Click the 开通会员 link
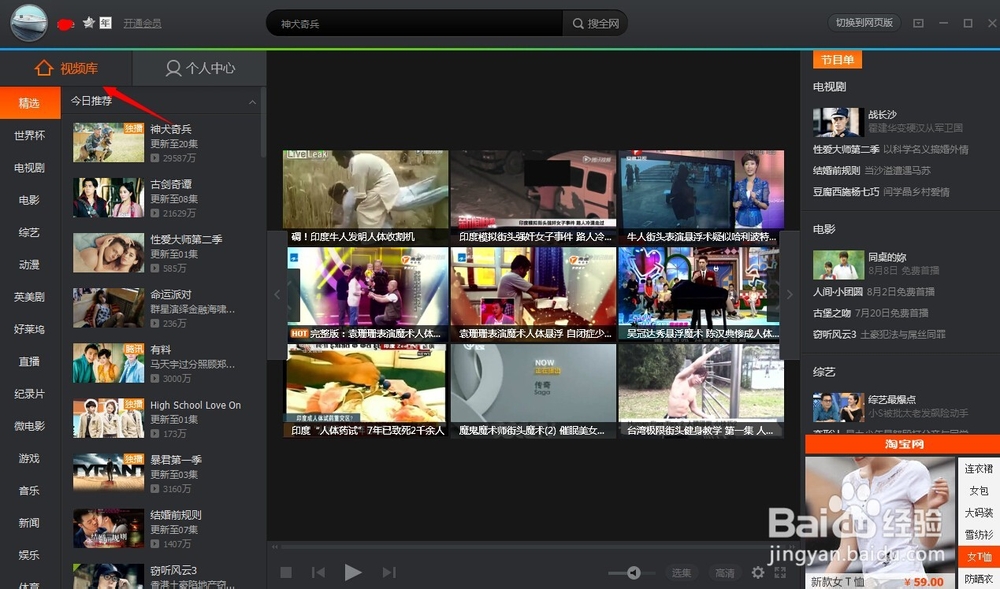This screenshot has height=589, width=1000. click(142, 23)
